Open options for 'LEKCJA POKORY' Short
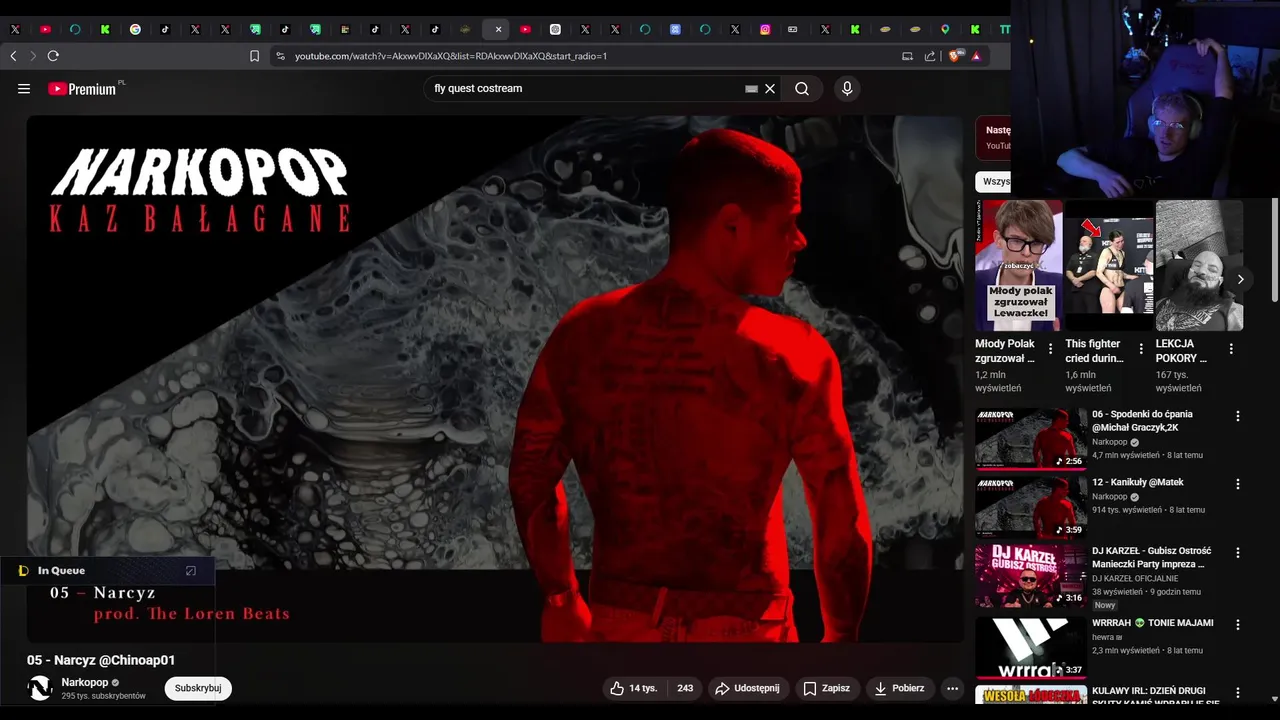Screen dimensions: 1280x720 [x=1231, y=349]
